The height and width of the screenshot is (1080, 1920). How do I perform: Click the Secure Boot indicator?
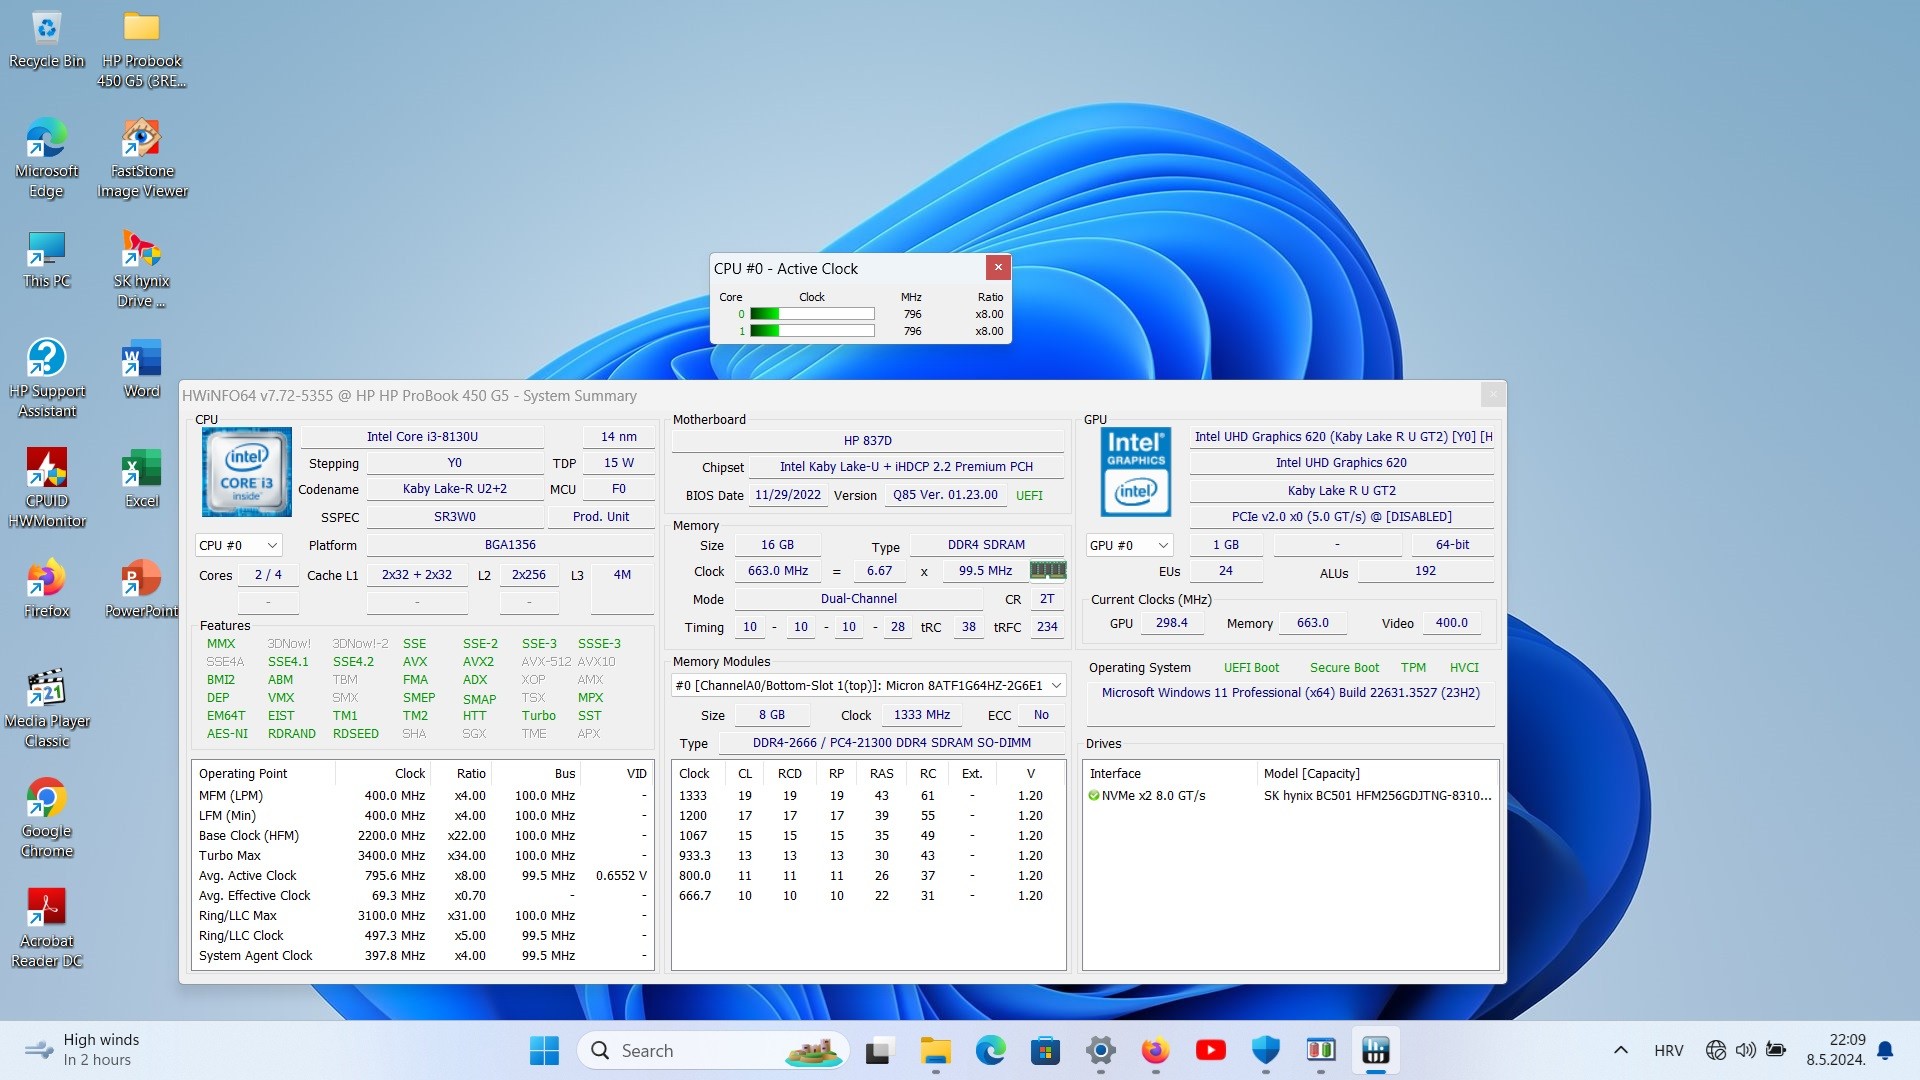[x=1344, y=668]
